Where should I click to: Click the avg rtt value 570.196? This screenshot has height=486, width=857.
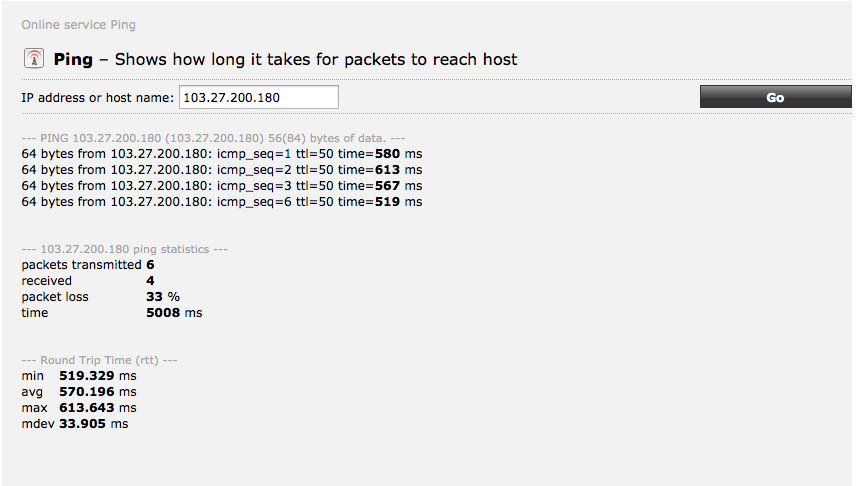point(88,392)
